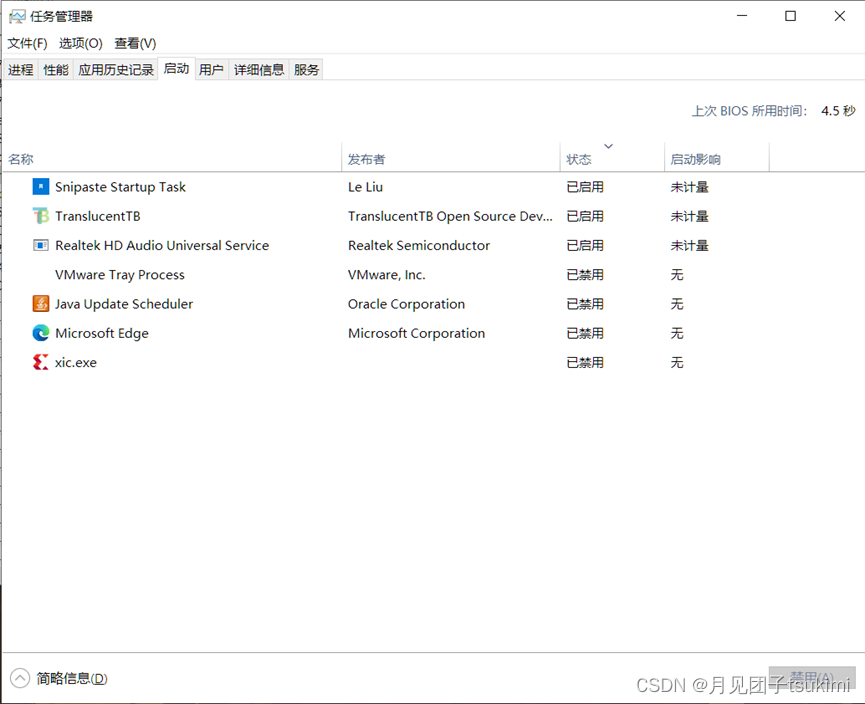Open the 查看(V) menu

pyautogui.click(x=135, y=43)
